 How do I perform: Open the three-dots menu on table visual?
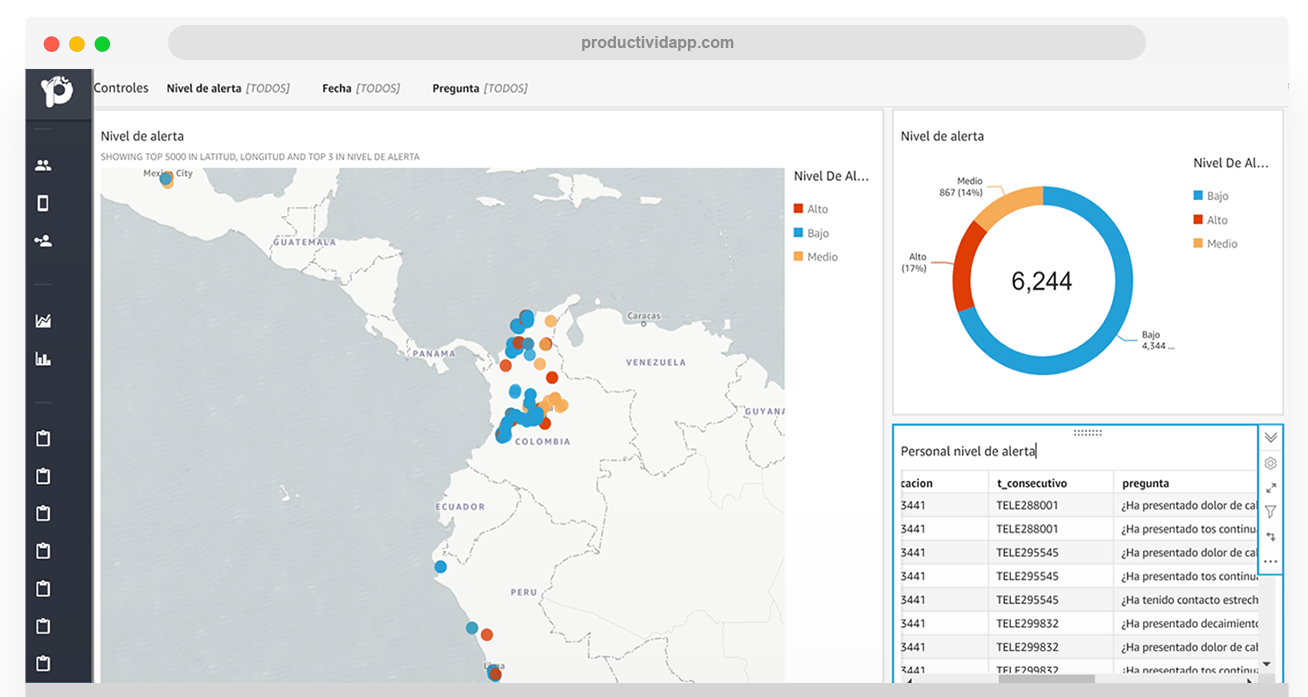[1271, 562]
